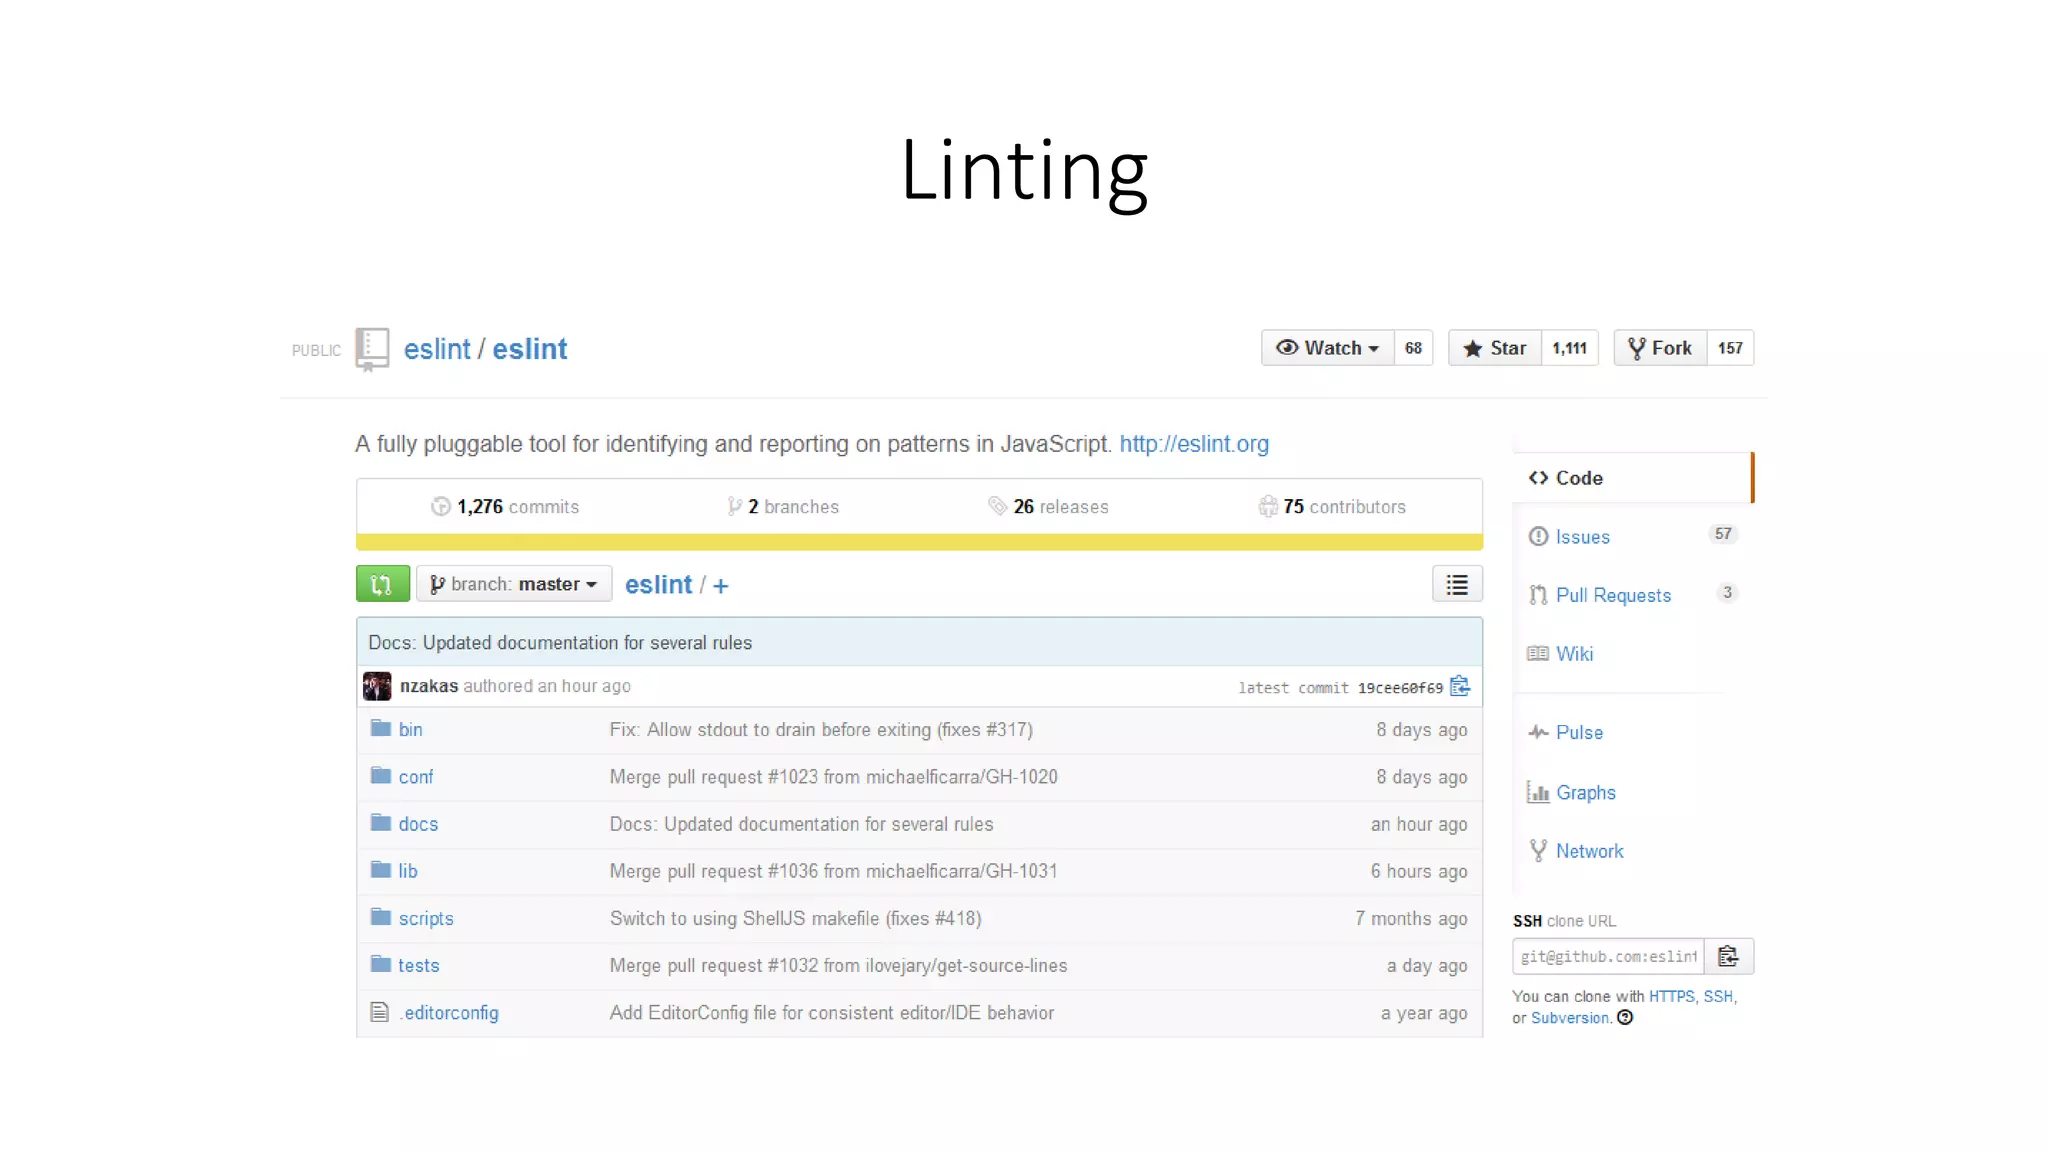The image size is (2048, 1152).
Task: Select SSH clone option link
Action: coord(1718,997)
